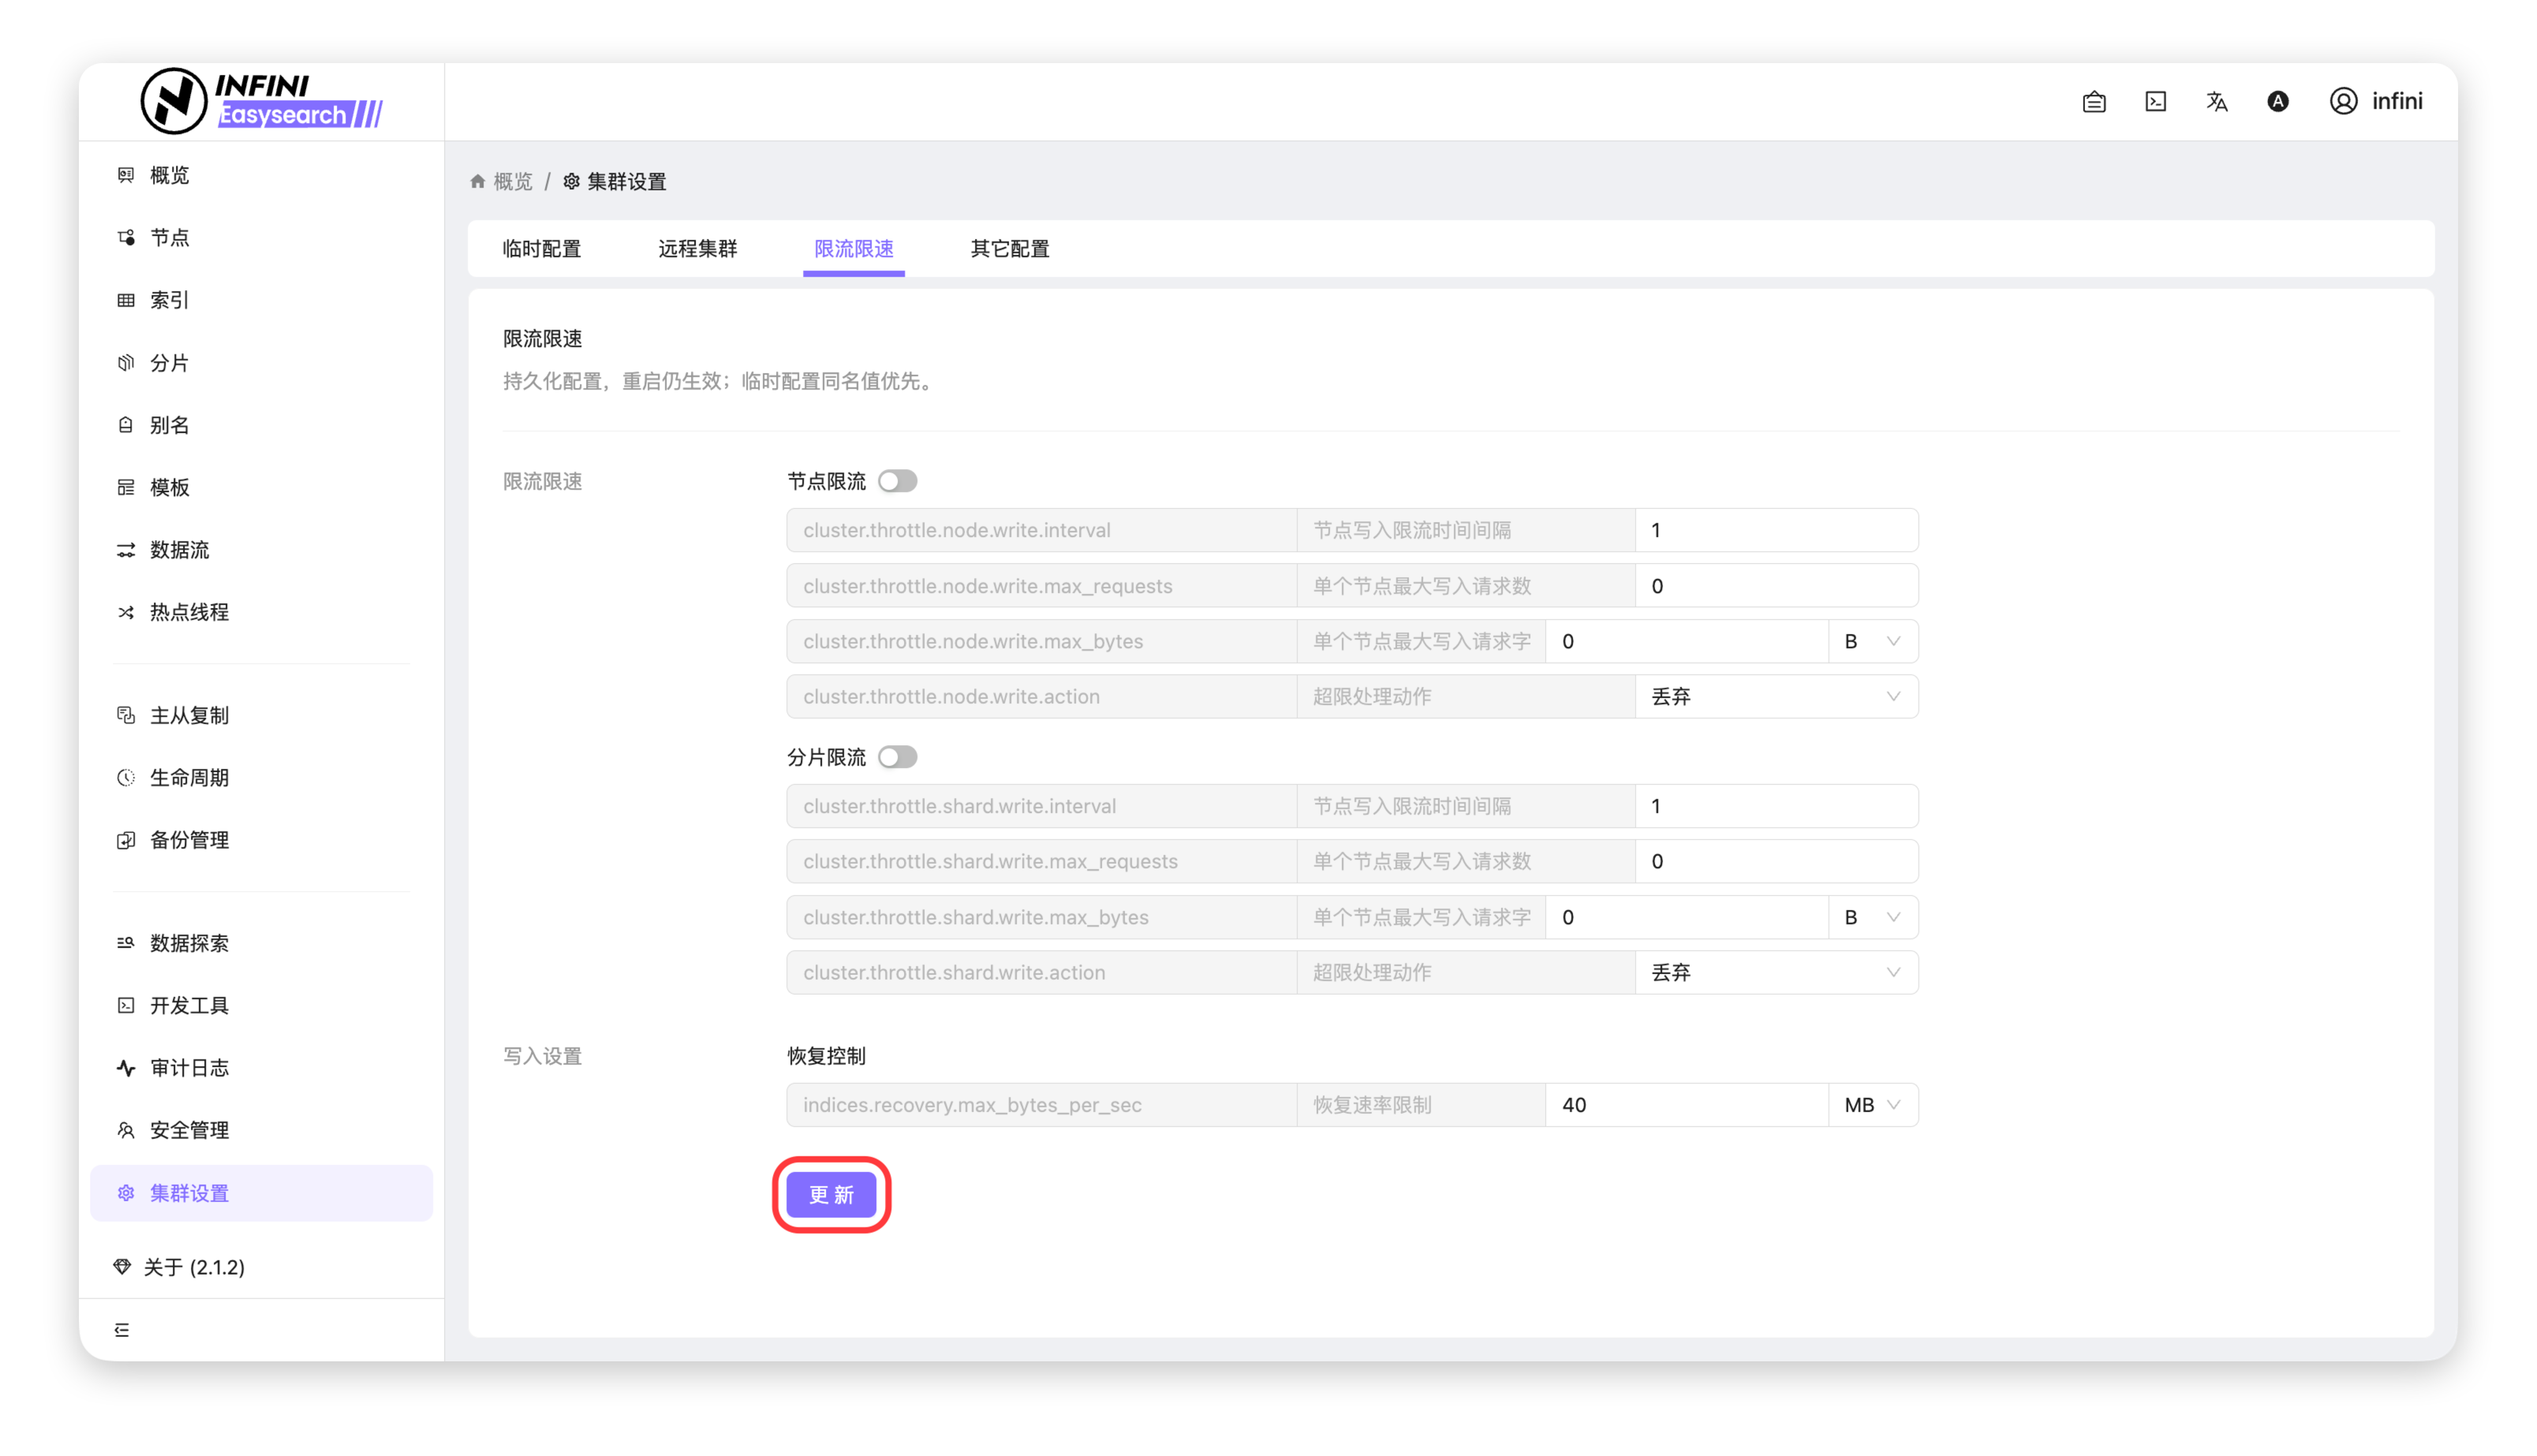The width and height of the screenshot is (2537, 1456).
Task: Enable the 节点限流 toggle switch
Action: (897, 481)
